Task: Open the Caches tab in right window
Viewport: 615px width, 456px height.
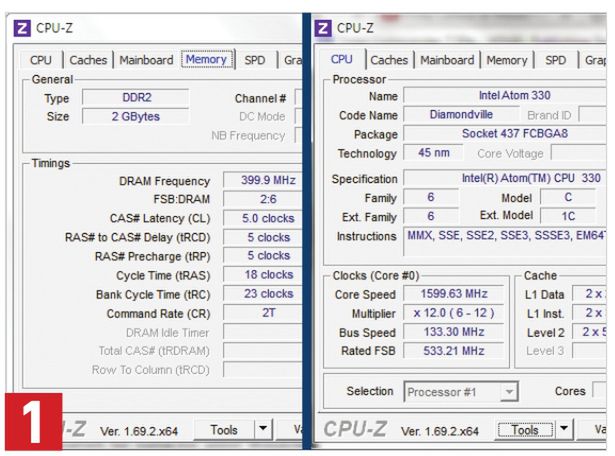Action: pyautogui.click(x=389, y=60)
